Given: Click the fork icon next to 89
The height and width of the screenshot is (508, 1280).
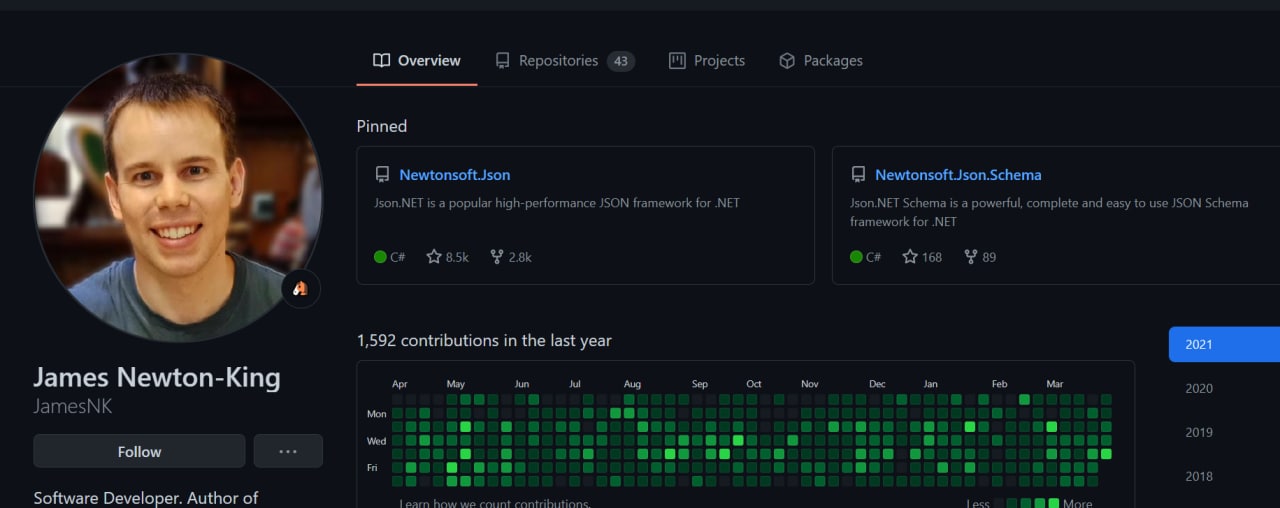Looking at the screenshot, I should coord(971,257).
